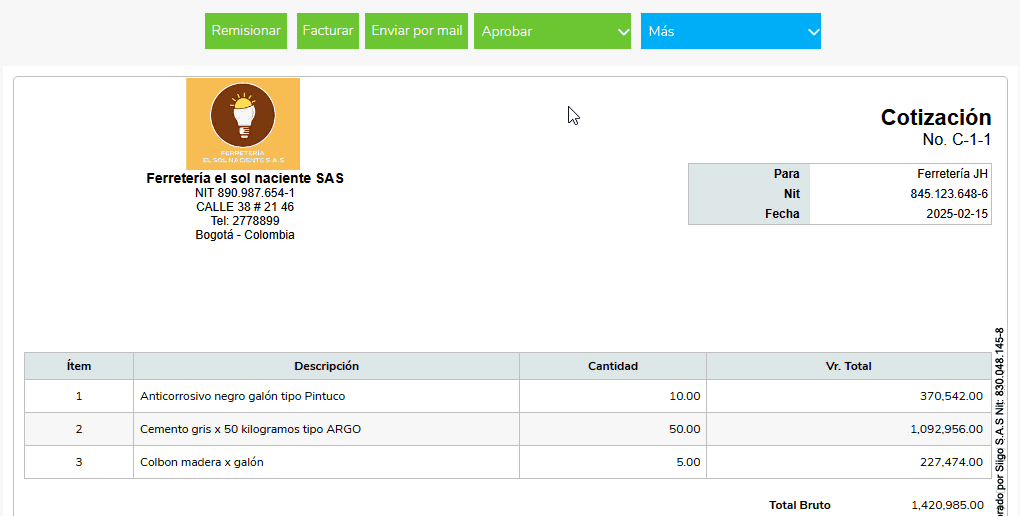Click the Para label cell
Image resolution: width=1020 pixels, height=516 pixels.
pos(749,174)
